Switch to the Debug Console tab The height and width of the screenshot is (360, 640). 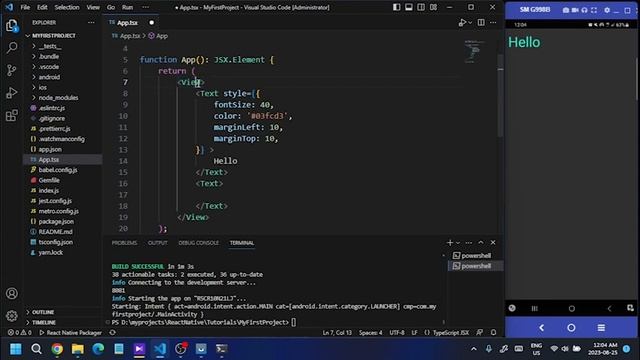click(198, 243)
